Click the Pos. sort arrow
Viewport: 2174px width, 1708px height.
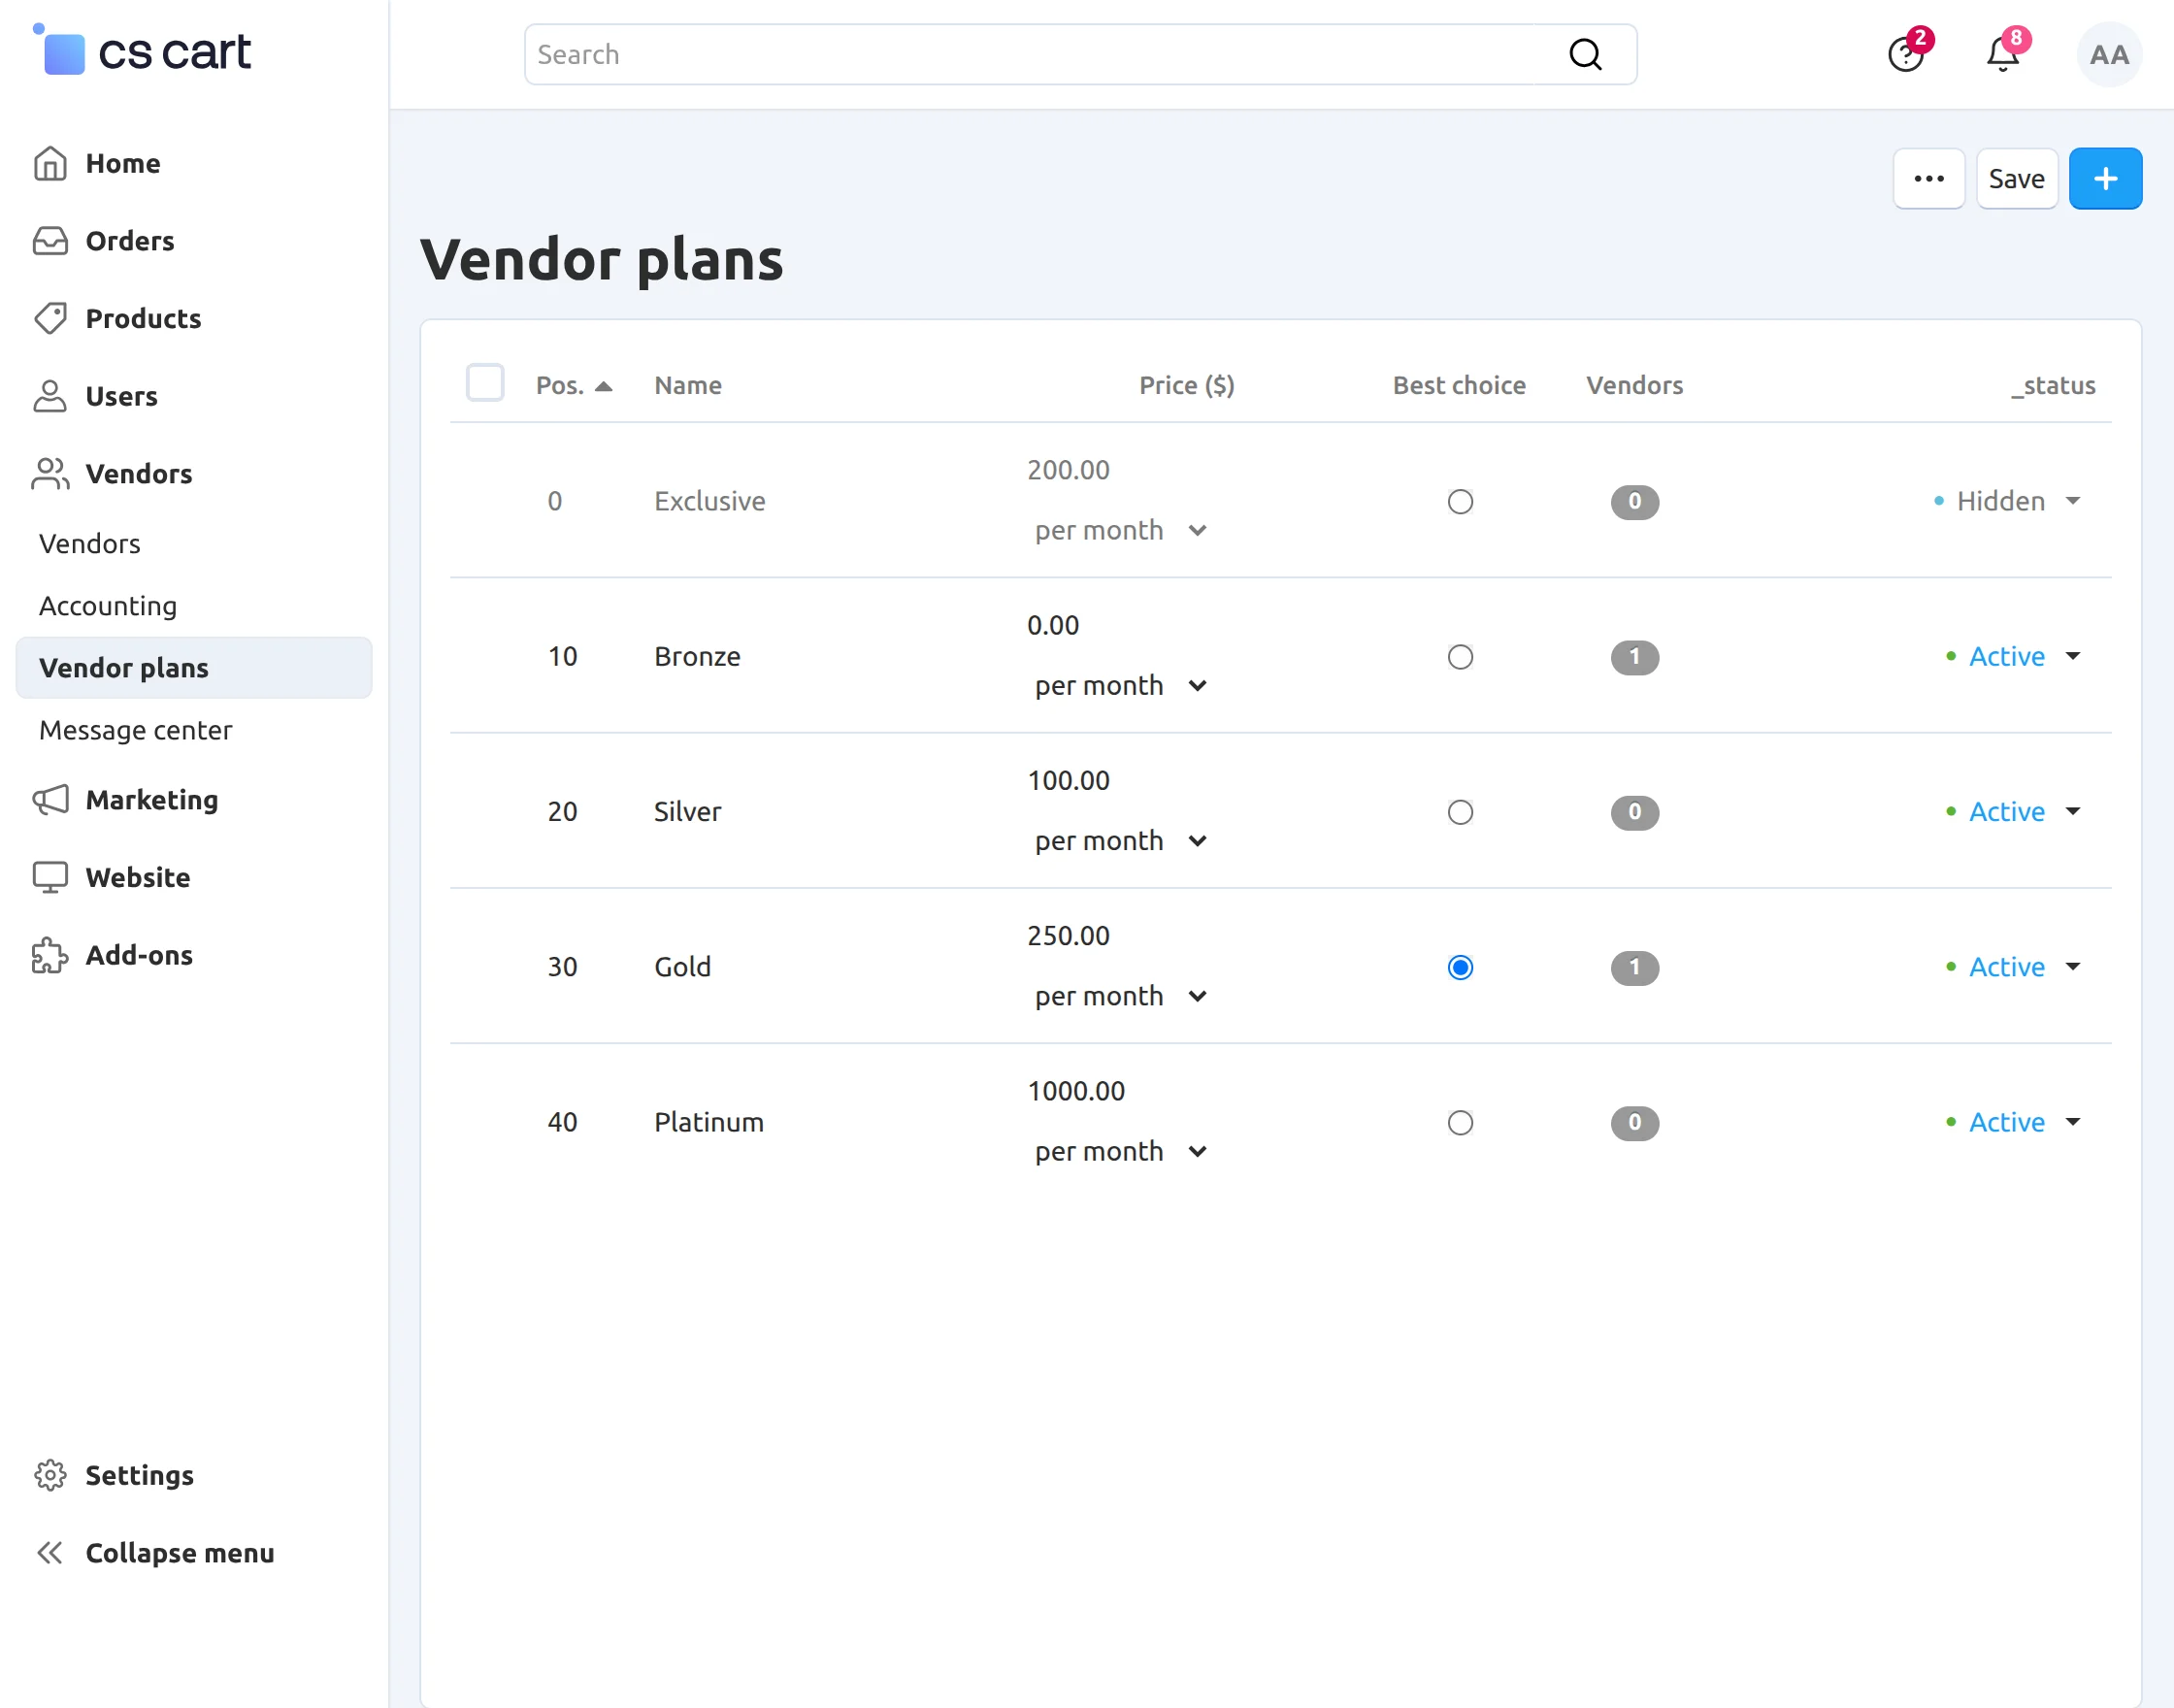603,386
